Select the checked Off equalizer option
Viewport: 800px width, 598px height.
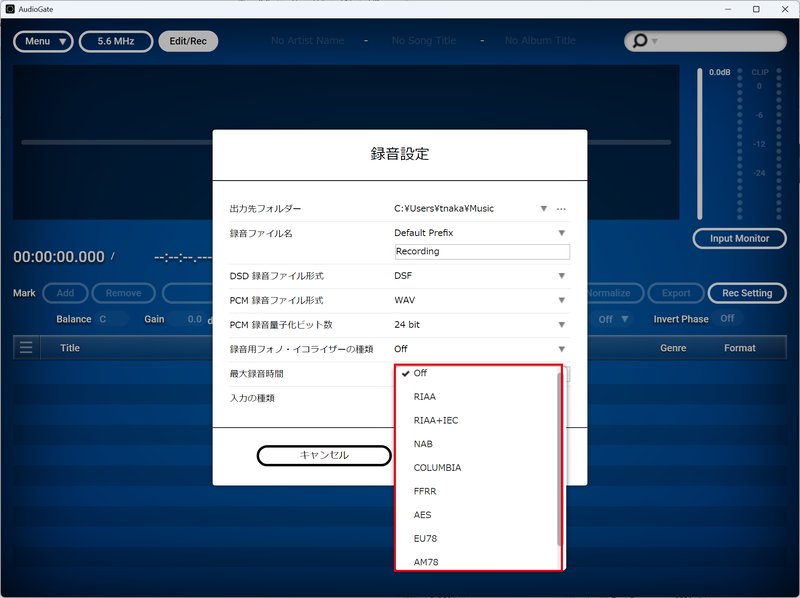coord(424,372)
